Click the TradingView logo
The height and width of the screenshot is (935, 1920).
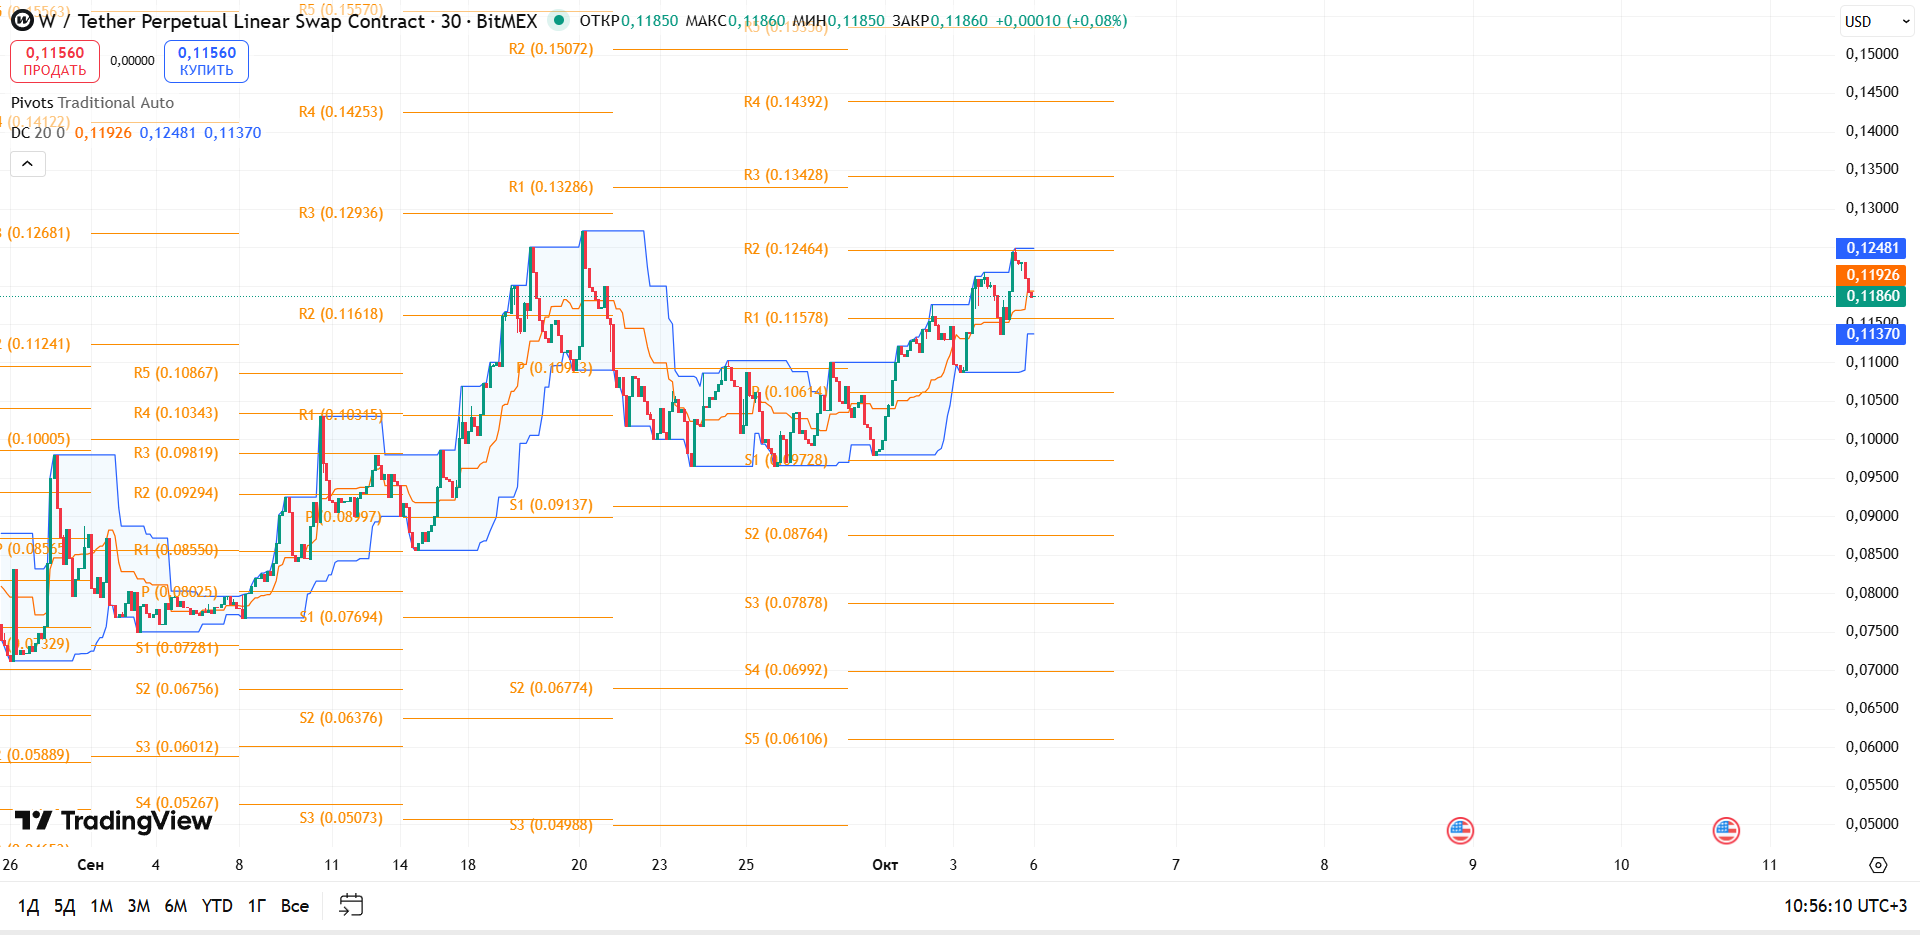113,821
